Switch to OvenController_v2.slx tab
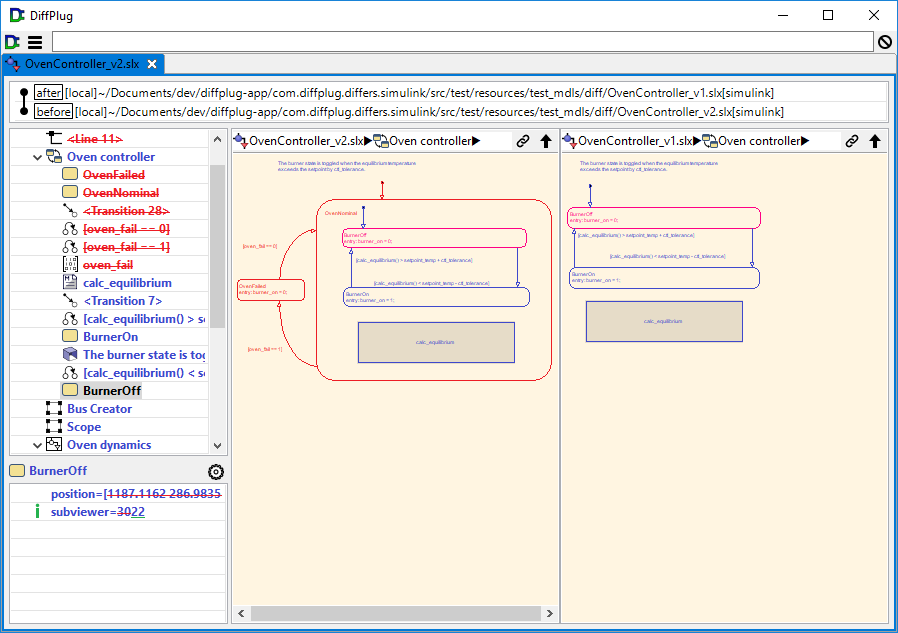Screen dimensions: 898x633 [82, 64]
